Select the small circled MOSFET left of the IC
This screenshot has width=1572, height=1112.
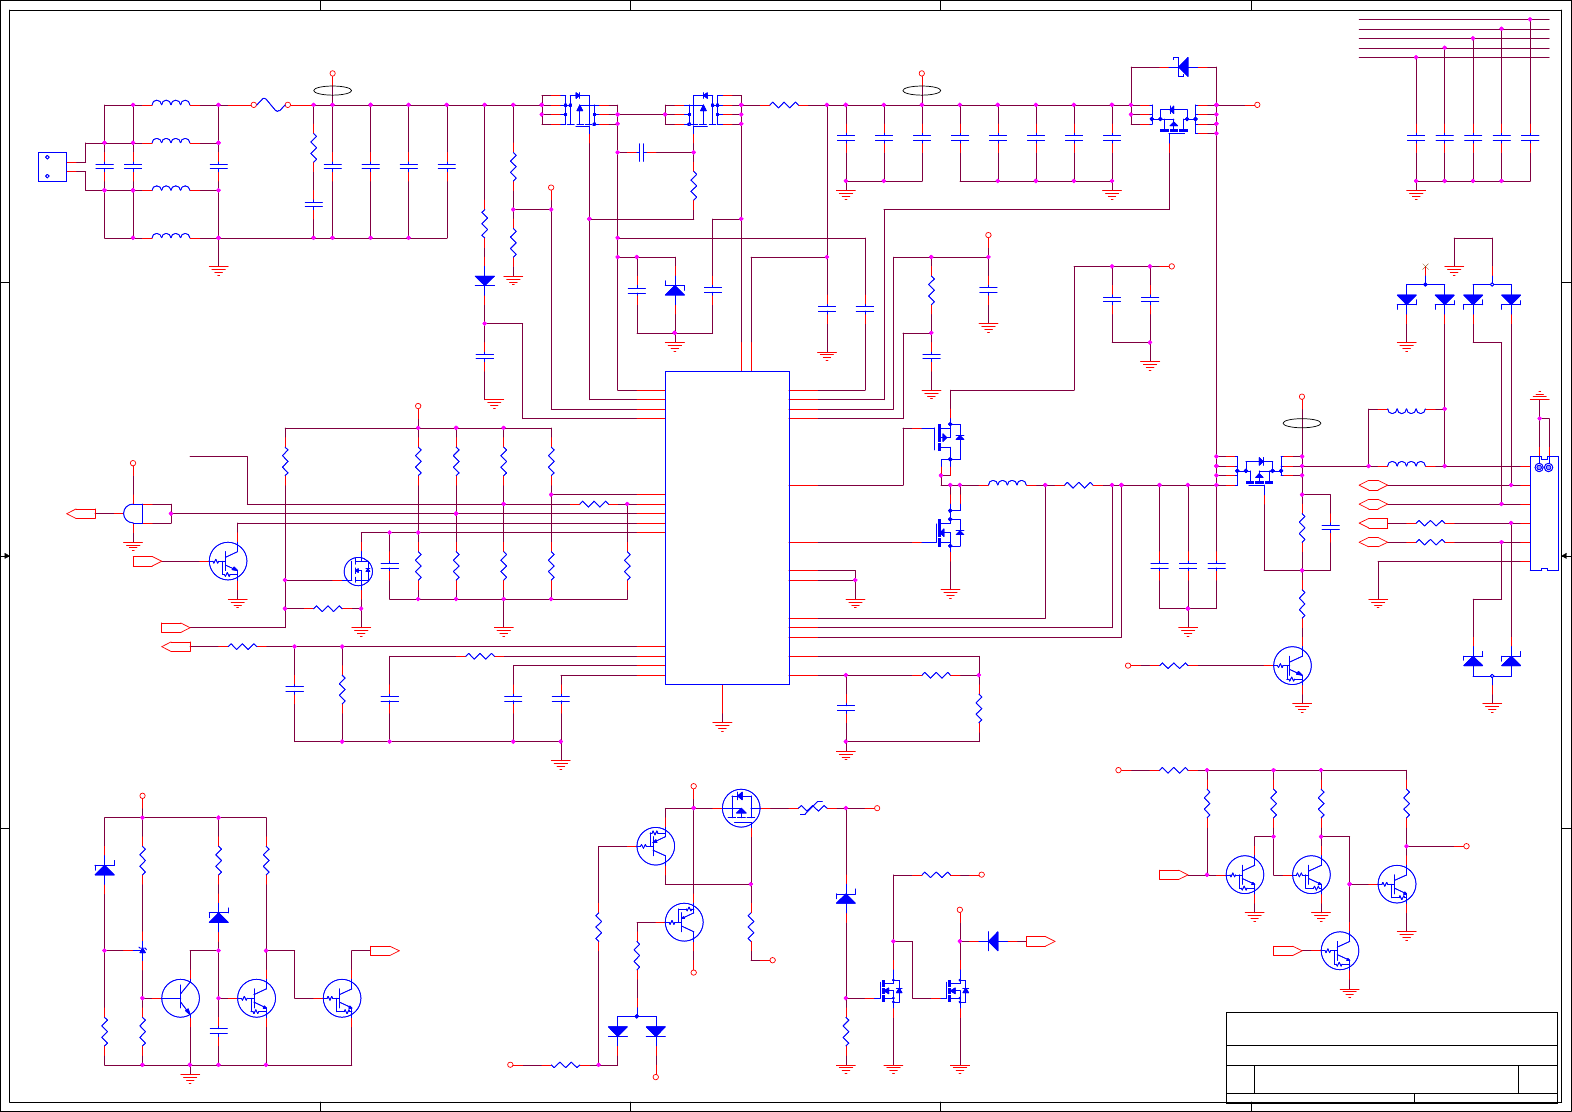(x=358, y=571)
